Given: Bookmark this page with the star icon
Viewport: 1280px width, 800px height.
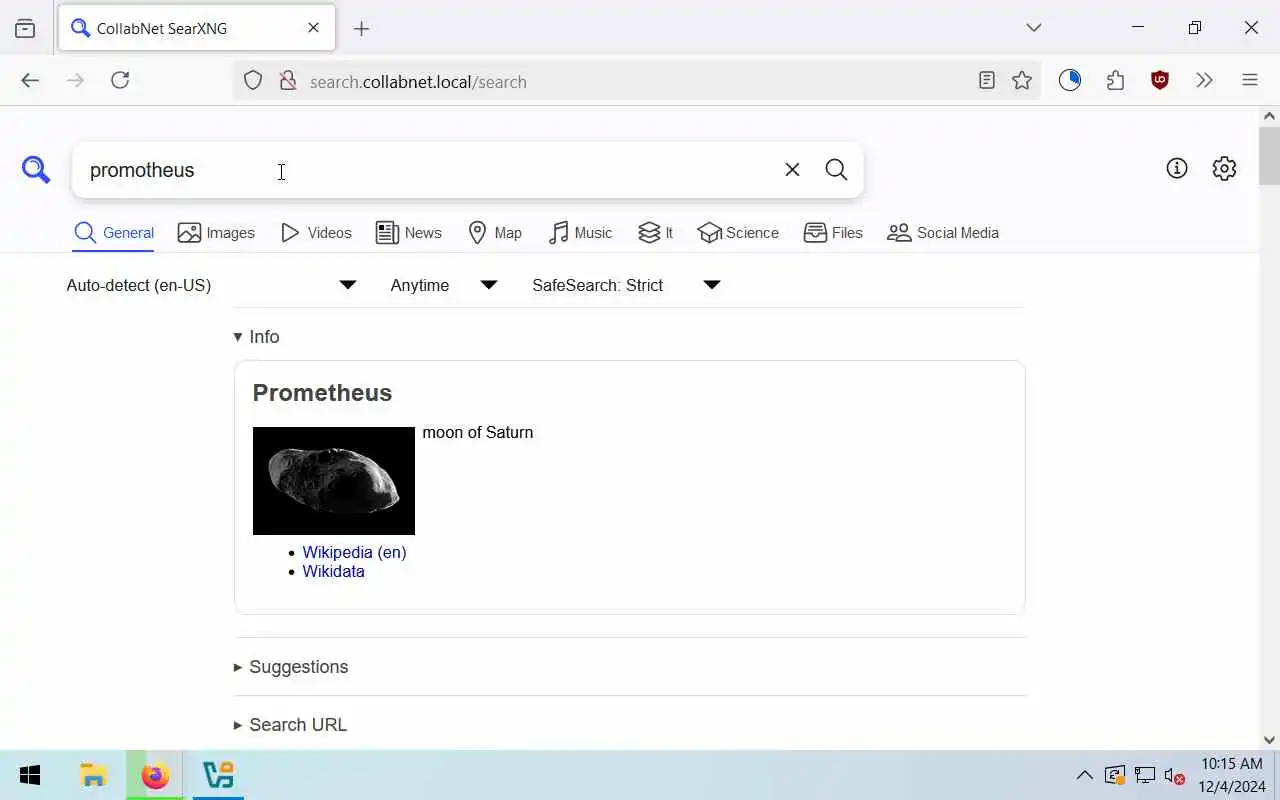Looking at the screenshot, I should click(1022, 81).
